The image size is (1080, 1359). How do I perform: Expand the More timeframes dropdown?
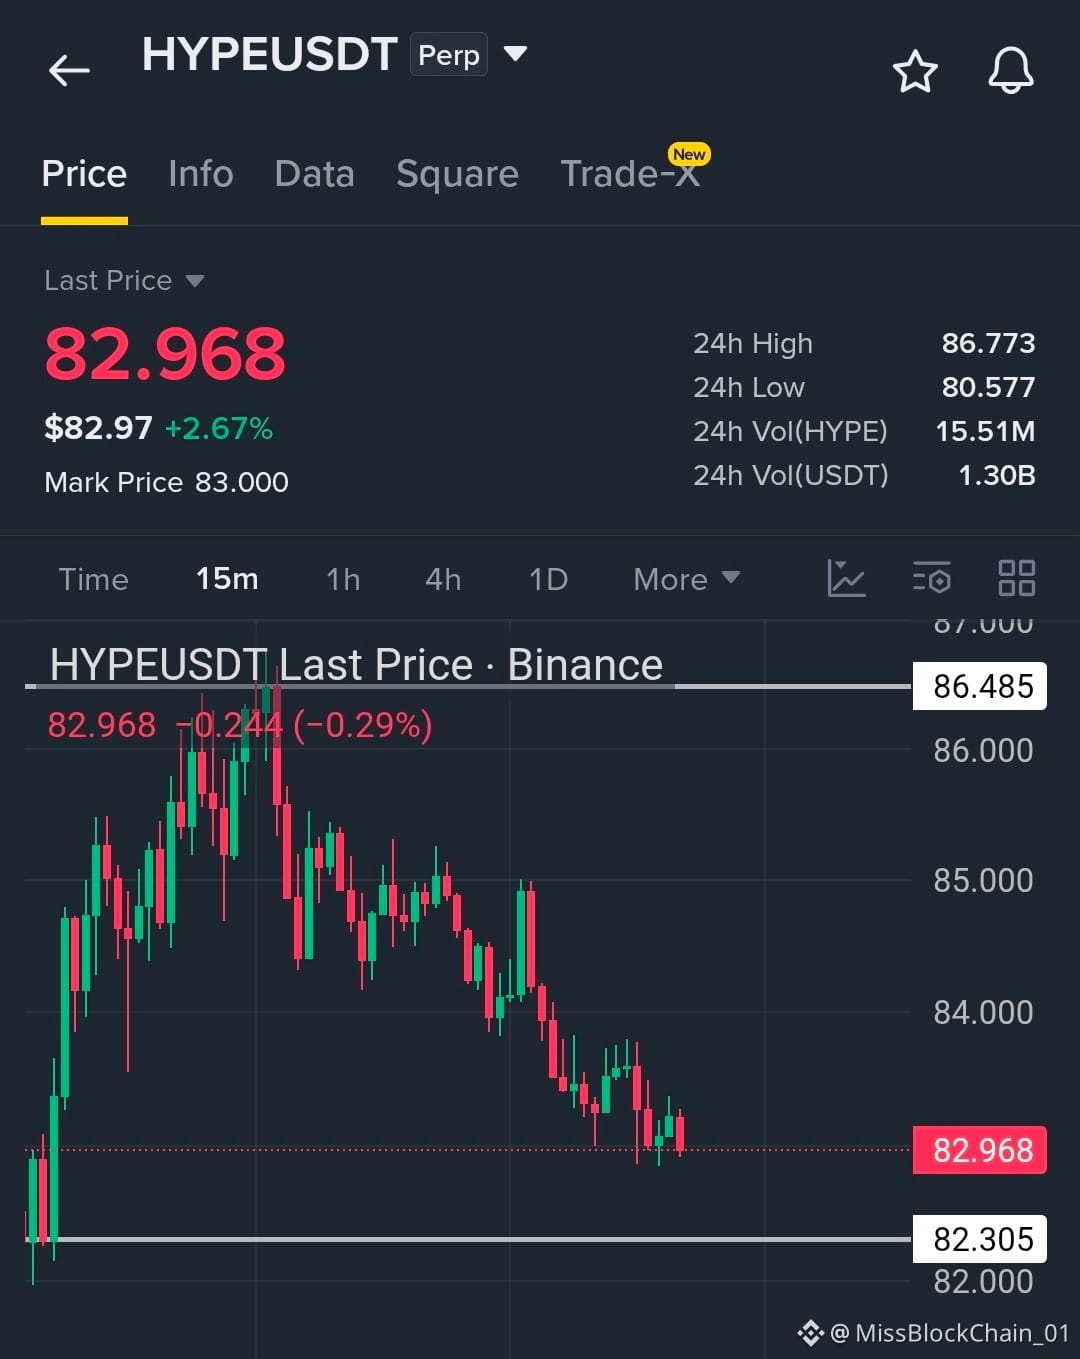(686, 579)
